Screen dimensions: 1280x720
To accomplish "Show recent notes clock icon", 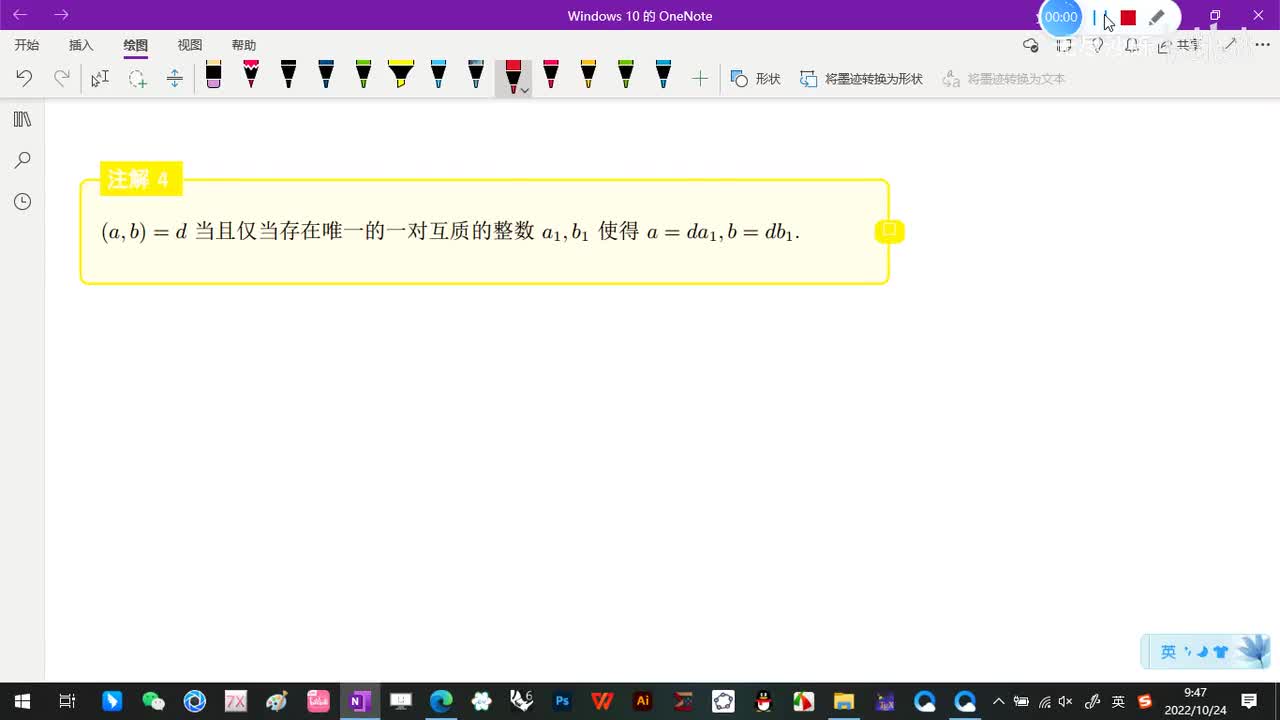I will (x=22, y=202).
